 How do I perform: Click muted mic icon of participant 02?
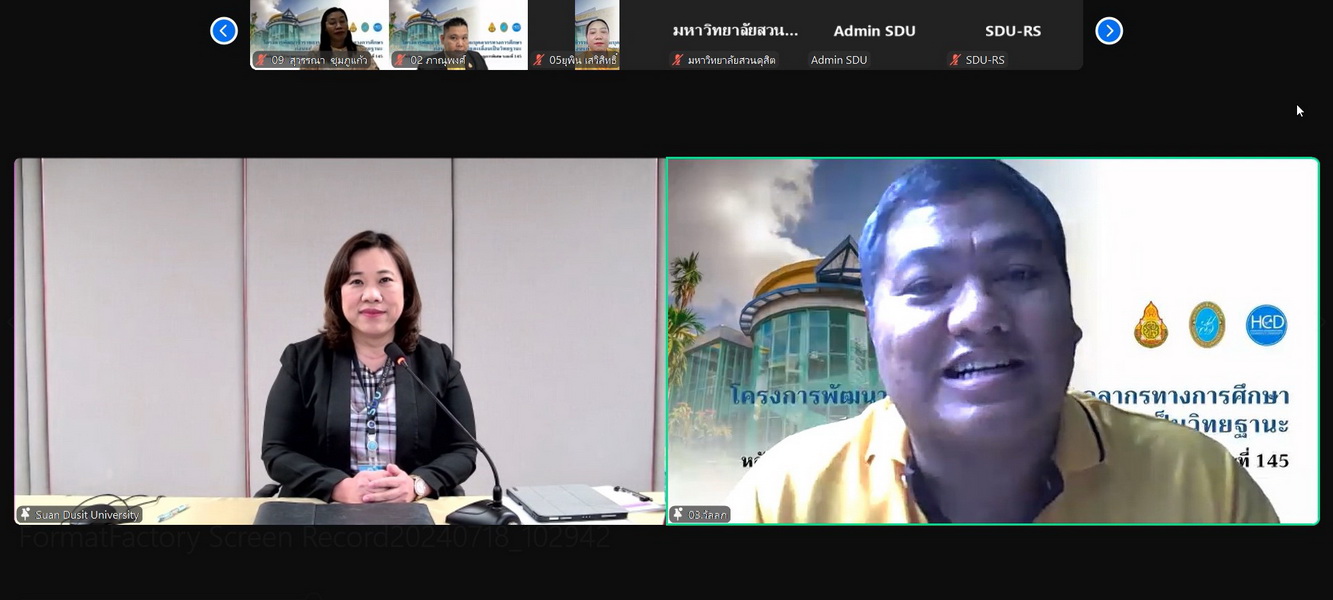(400, 60)
